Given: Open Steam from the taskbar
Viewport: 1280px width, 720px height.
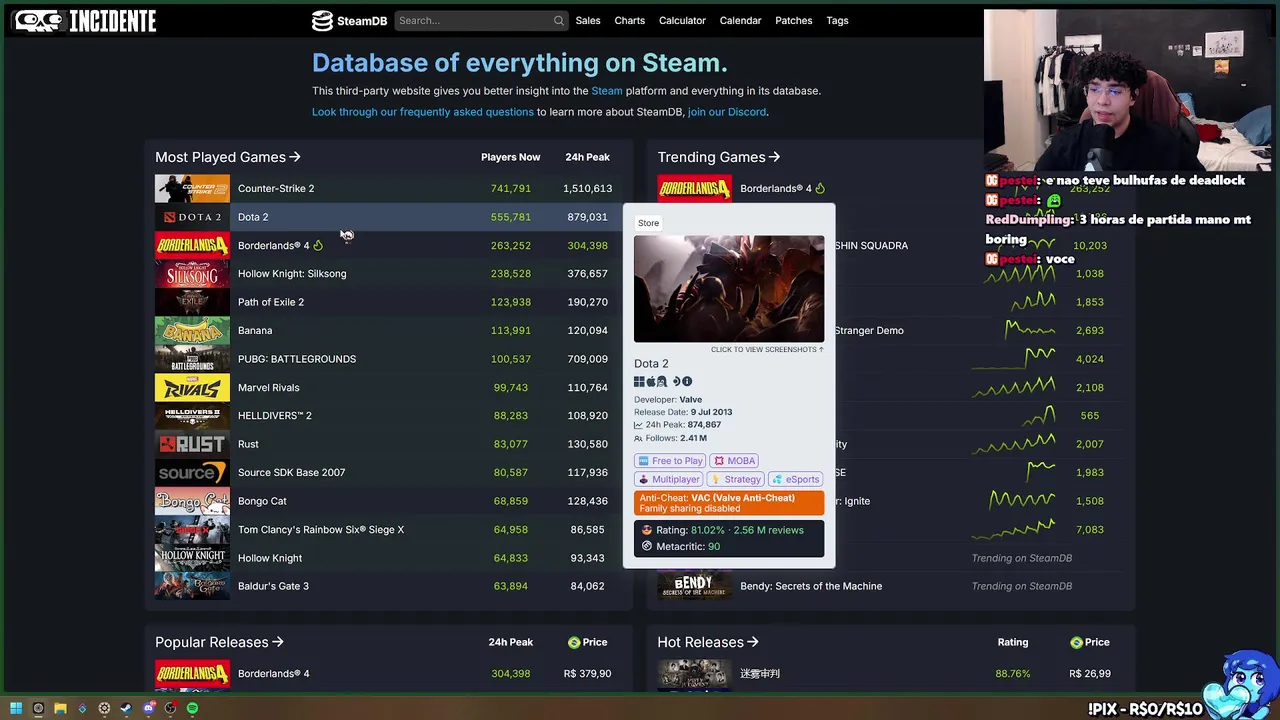Looking at the screenshot, I should coord(126,708).
